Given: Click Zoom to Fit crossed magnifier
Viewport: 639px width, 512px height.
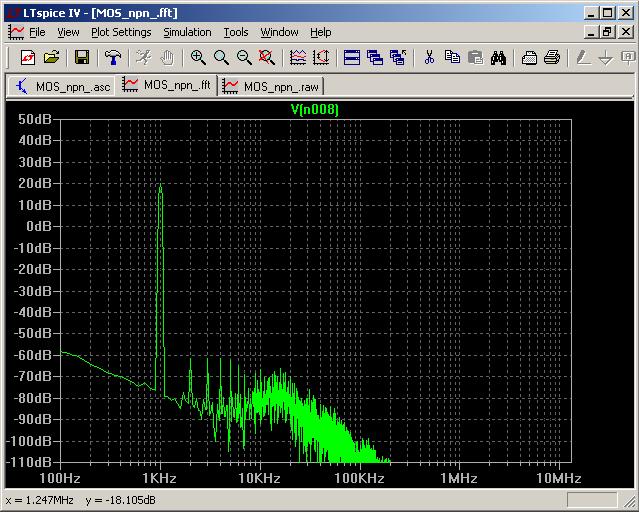Looking at the screenshot, I should 267,57.
